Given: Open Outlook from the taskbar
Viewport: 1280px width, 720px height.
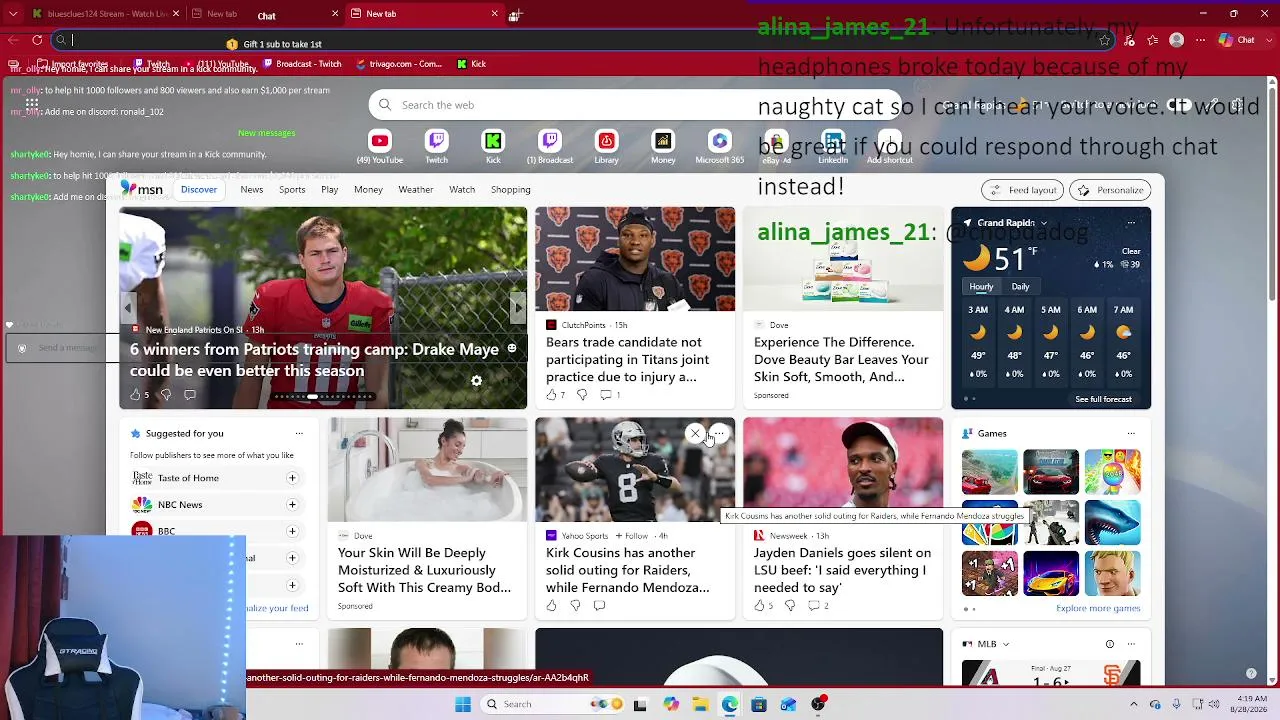Looking at the screenshot, I should [789, 704].
